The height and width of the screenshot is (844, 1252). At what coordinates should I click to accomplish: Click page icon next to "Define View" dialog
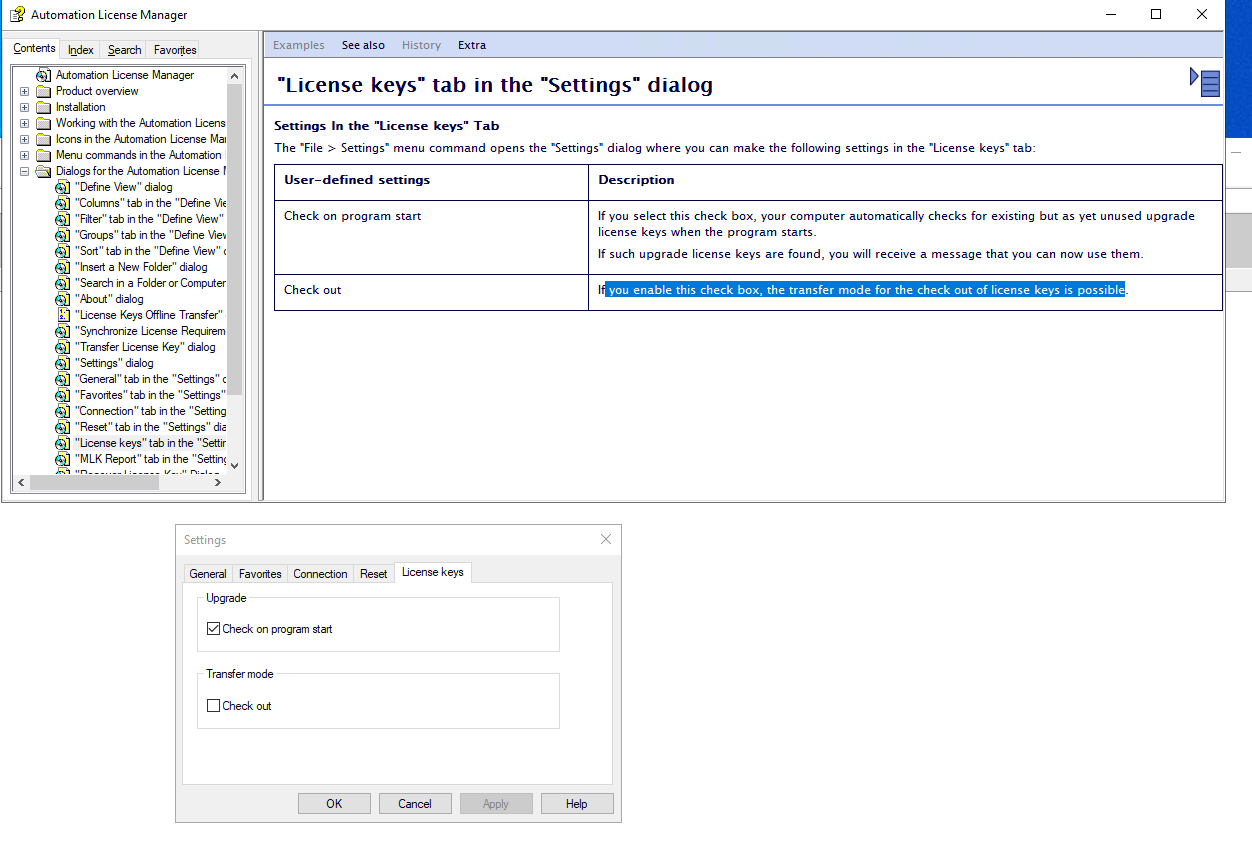pyautogui.click(x=62, y=187)
